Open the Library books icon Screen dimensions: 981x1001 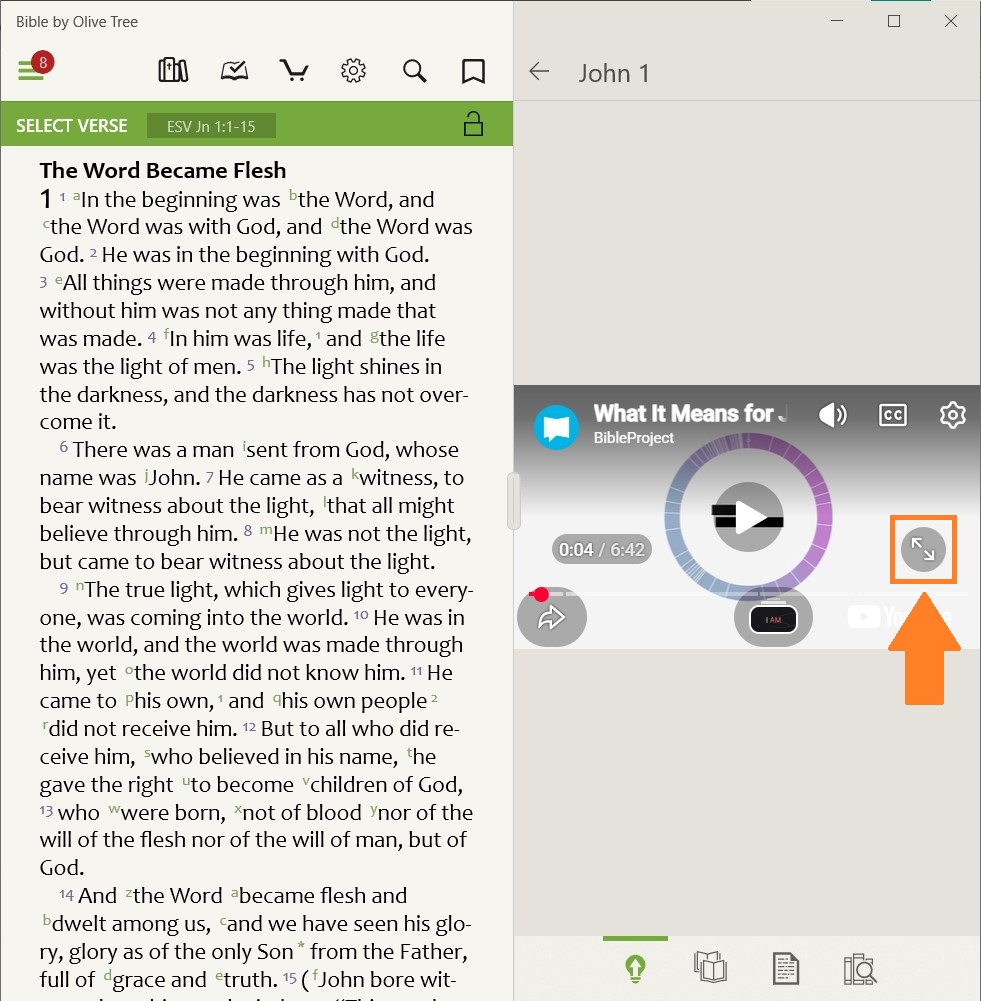coord(173,70)
